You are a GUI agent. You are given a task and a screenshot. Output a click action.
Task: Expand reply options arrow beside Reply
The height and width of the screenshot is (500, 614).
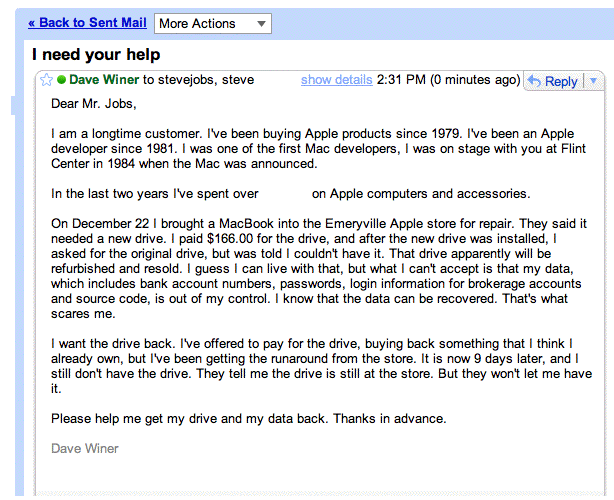pyautogui.click(x=593, y=81)
